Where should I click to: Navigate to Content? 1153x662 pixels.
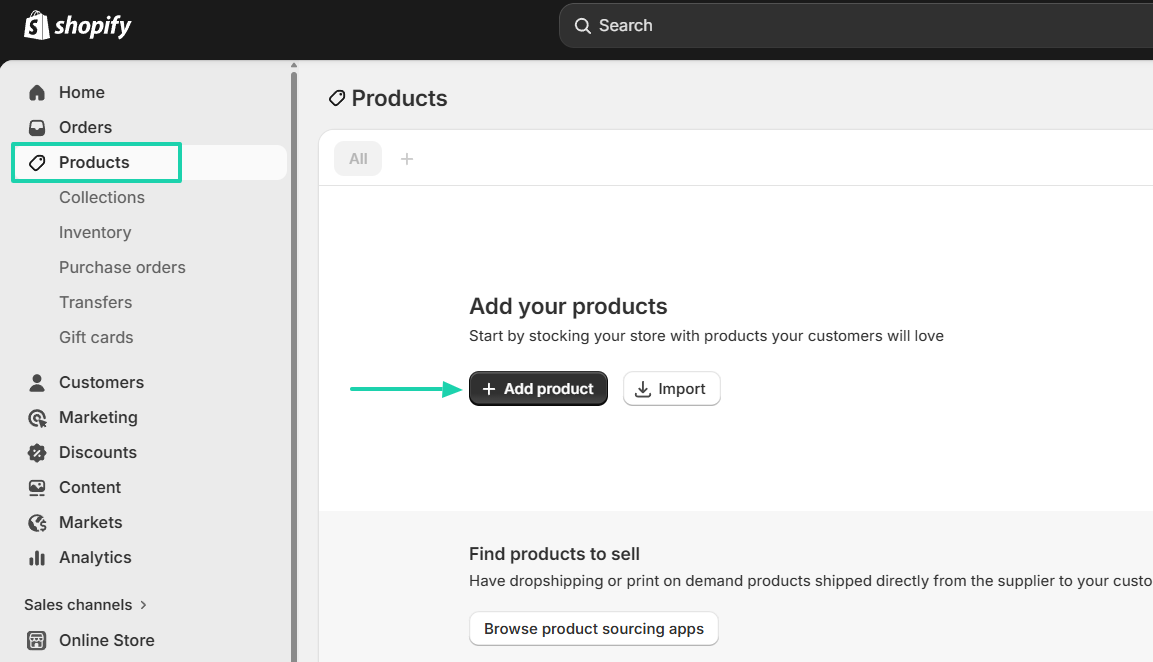click(90, 488)
